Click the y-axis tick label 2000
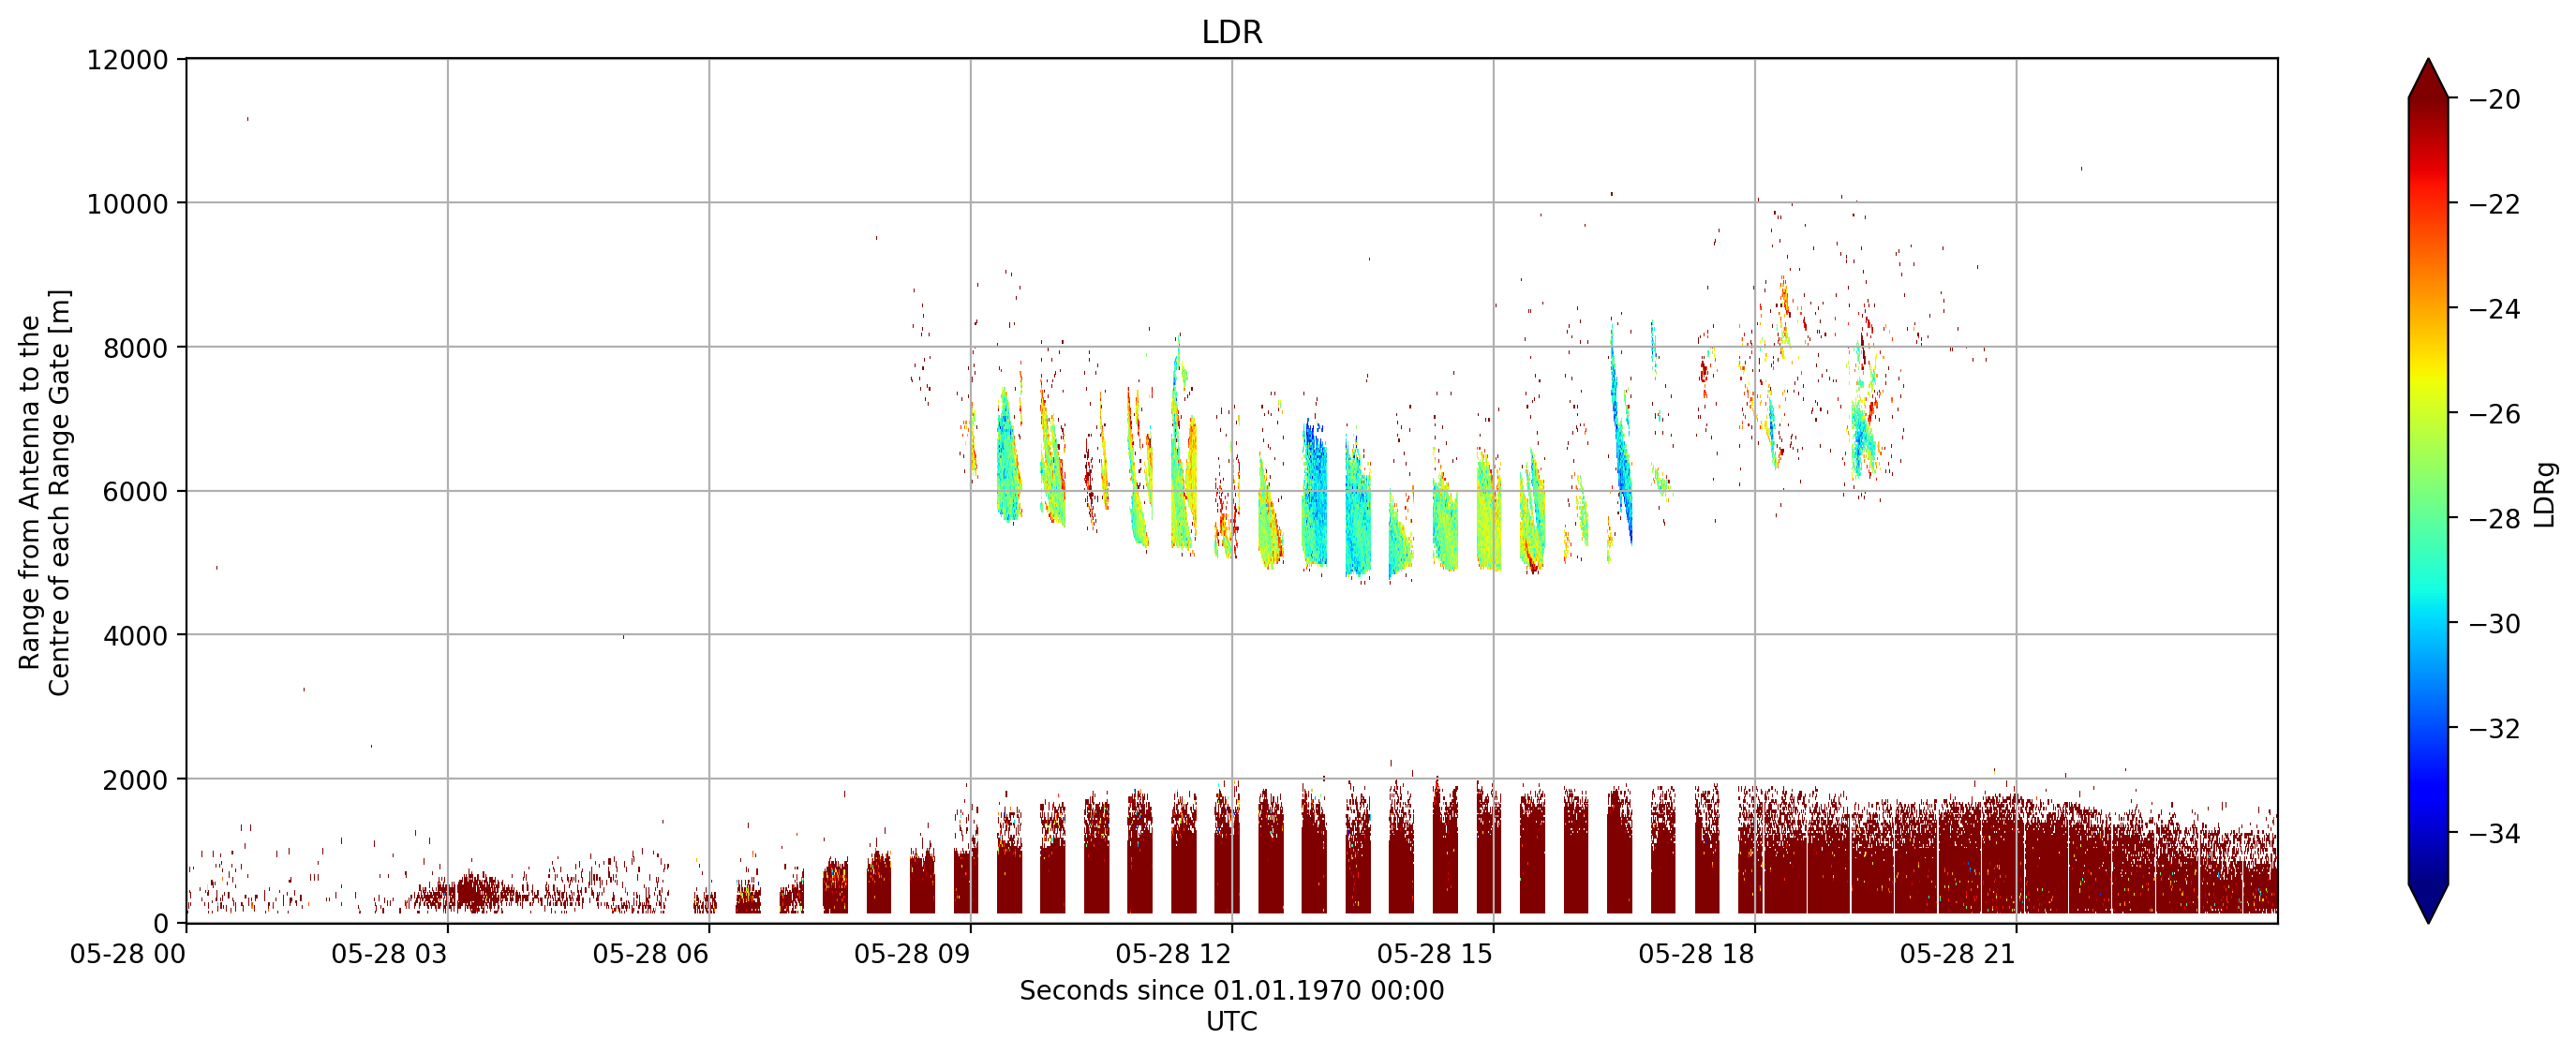The width and height of the screenshot is (2576, 1054). point(135,780)
